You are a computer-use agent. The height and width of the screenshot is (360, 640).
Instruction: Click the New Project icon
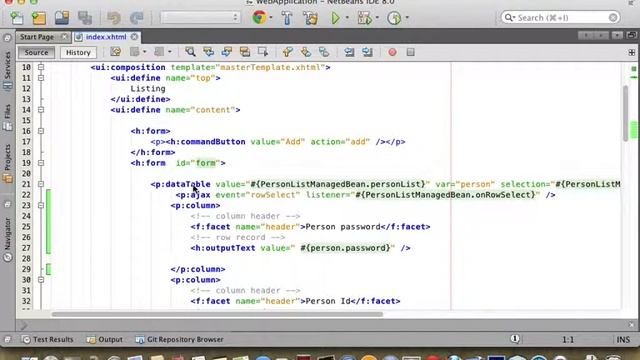(x=39, y=18)
